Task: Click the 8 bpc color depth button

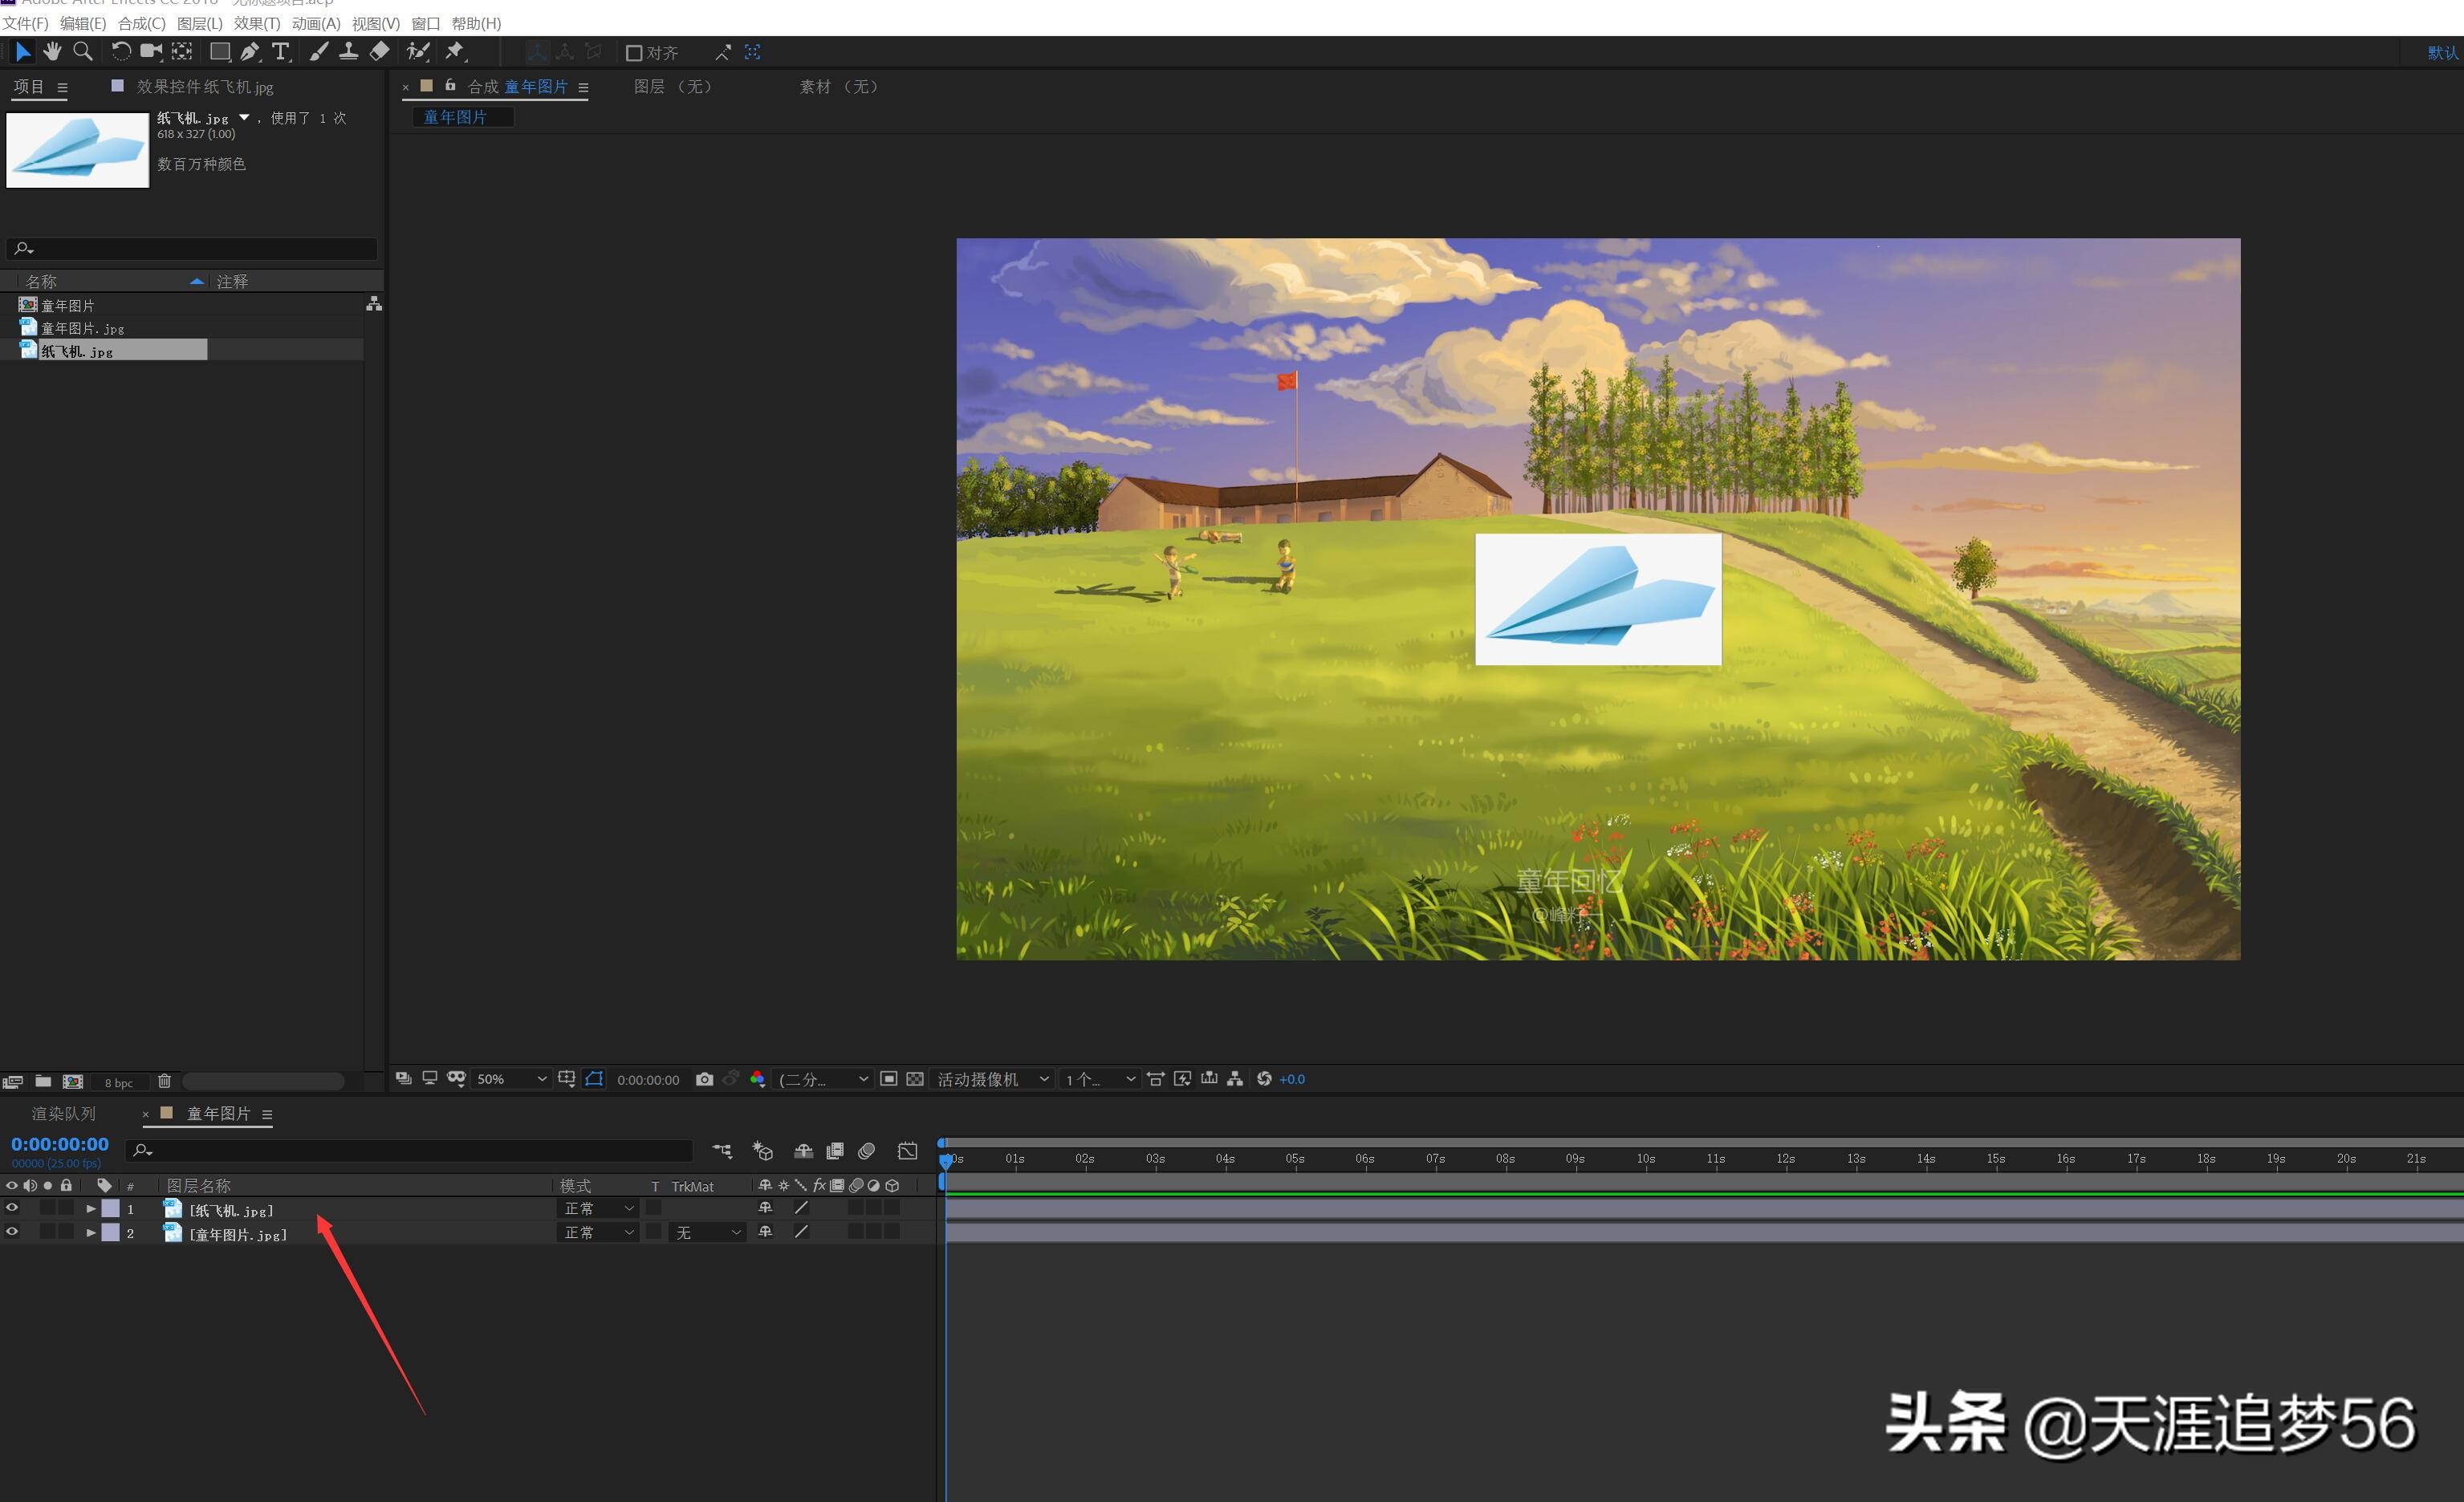Action: pos(118,1082)
